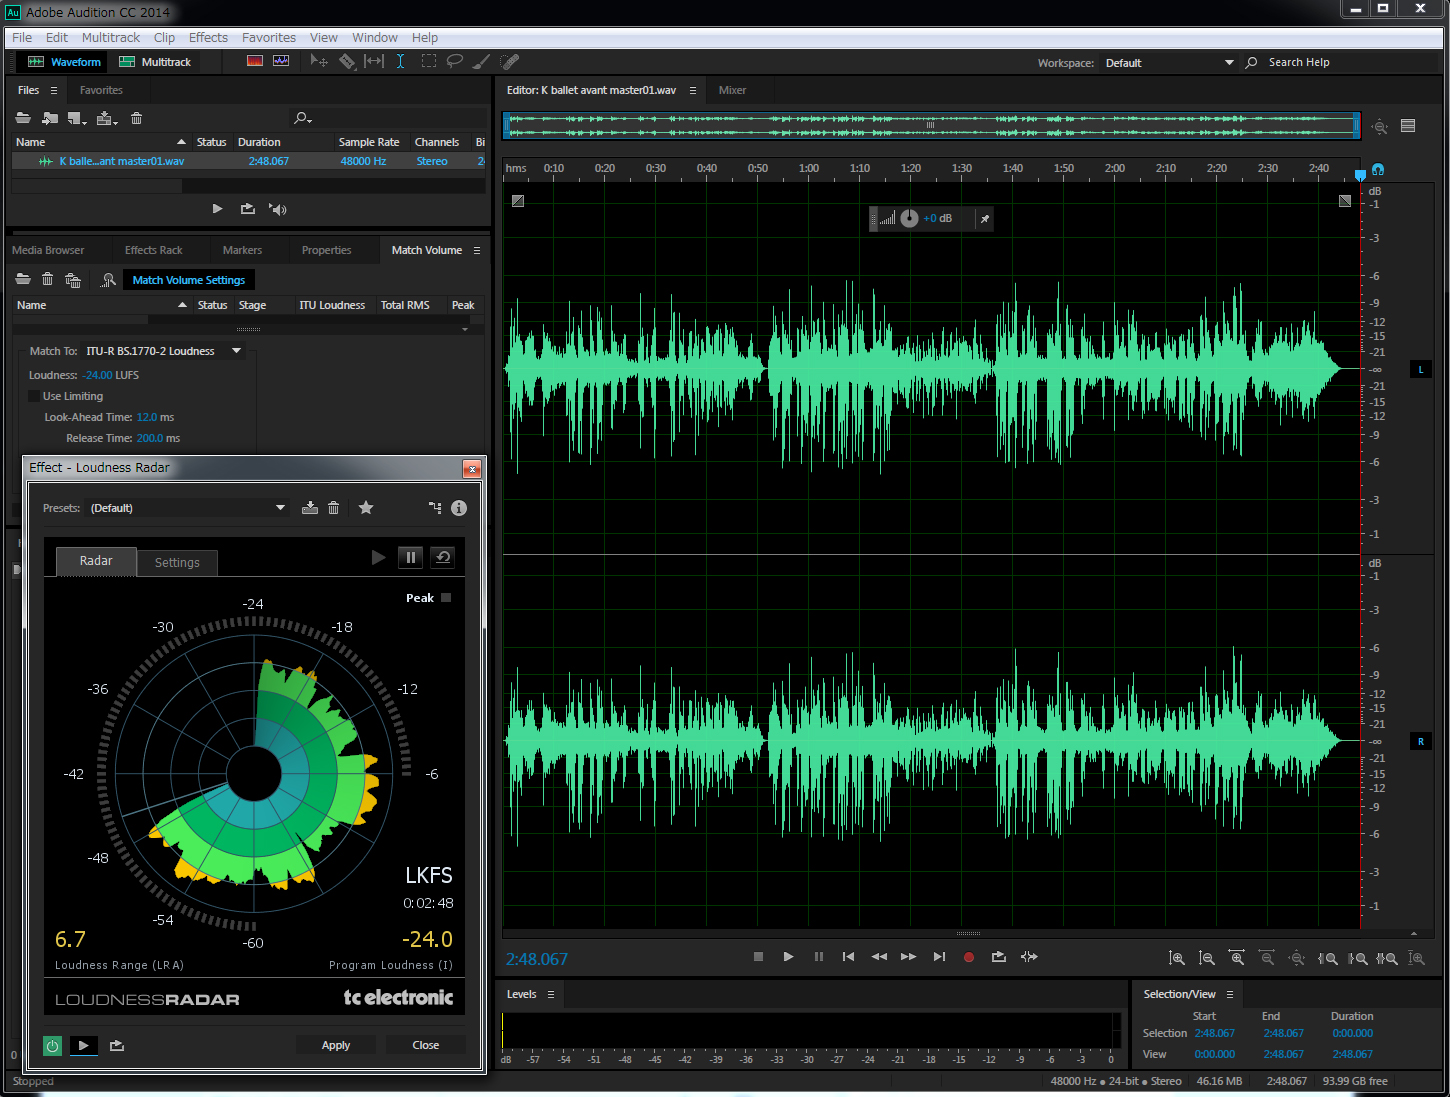The height and width of the screenshot is (1097, 1450).
Task: Open the Multitrack menu
Action: click(x=111, y=38)
